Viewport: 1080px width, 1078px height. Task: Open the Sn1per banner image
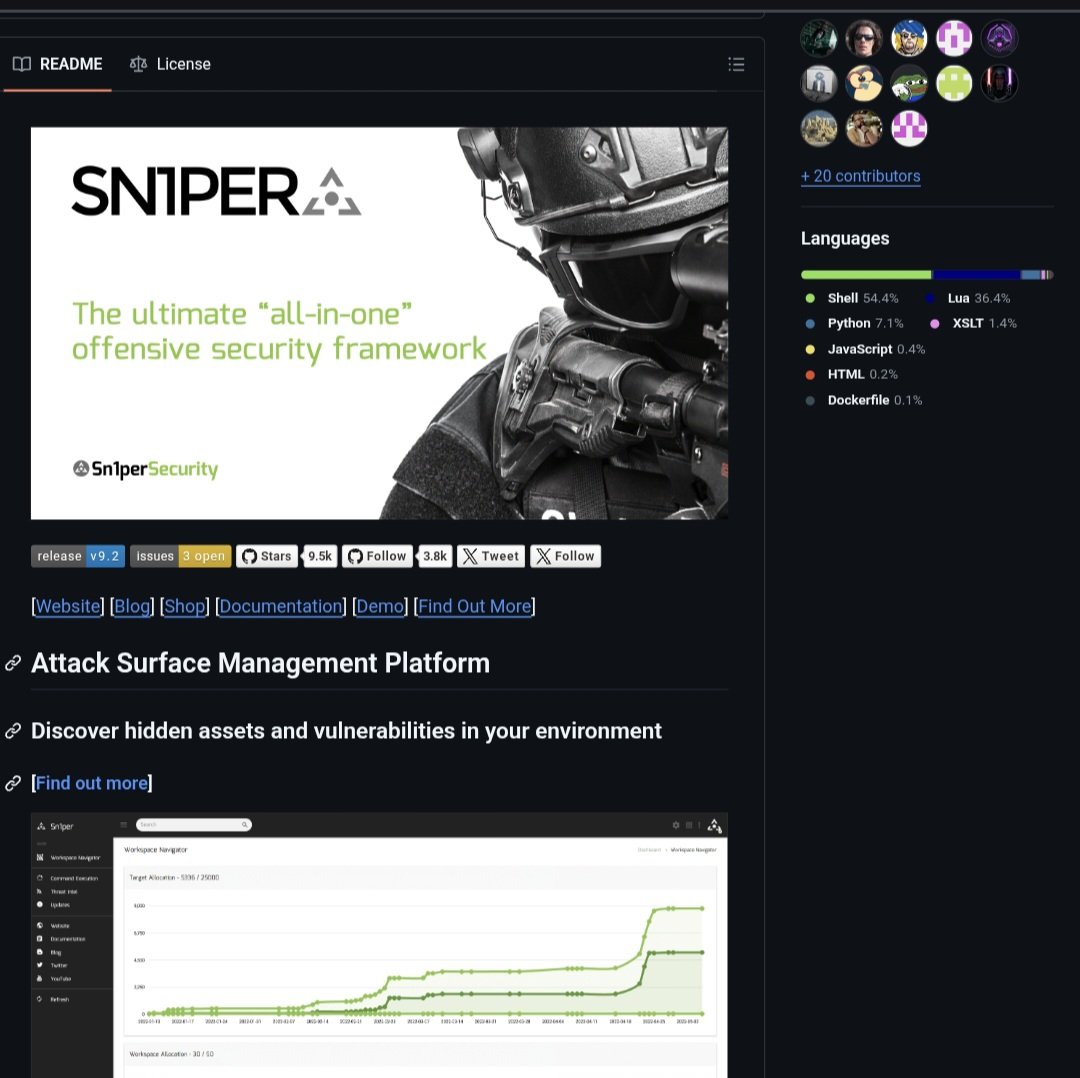(x=380, y=322)
